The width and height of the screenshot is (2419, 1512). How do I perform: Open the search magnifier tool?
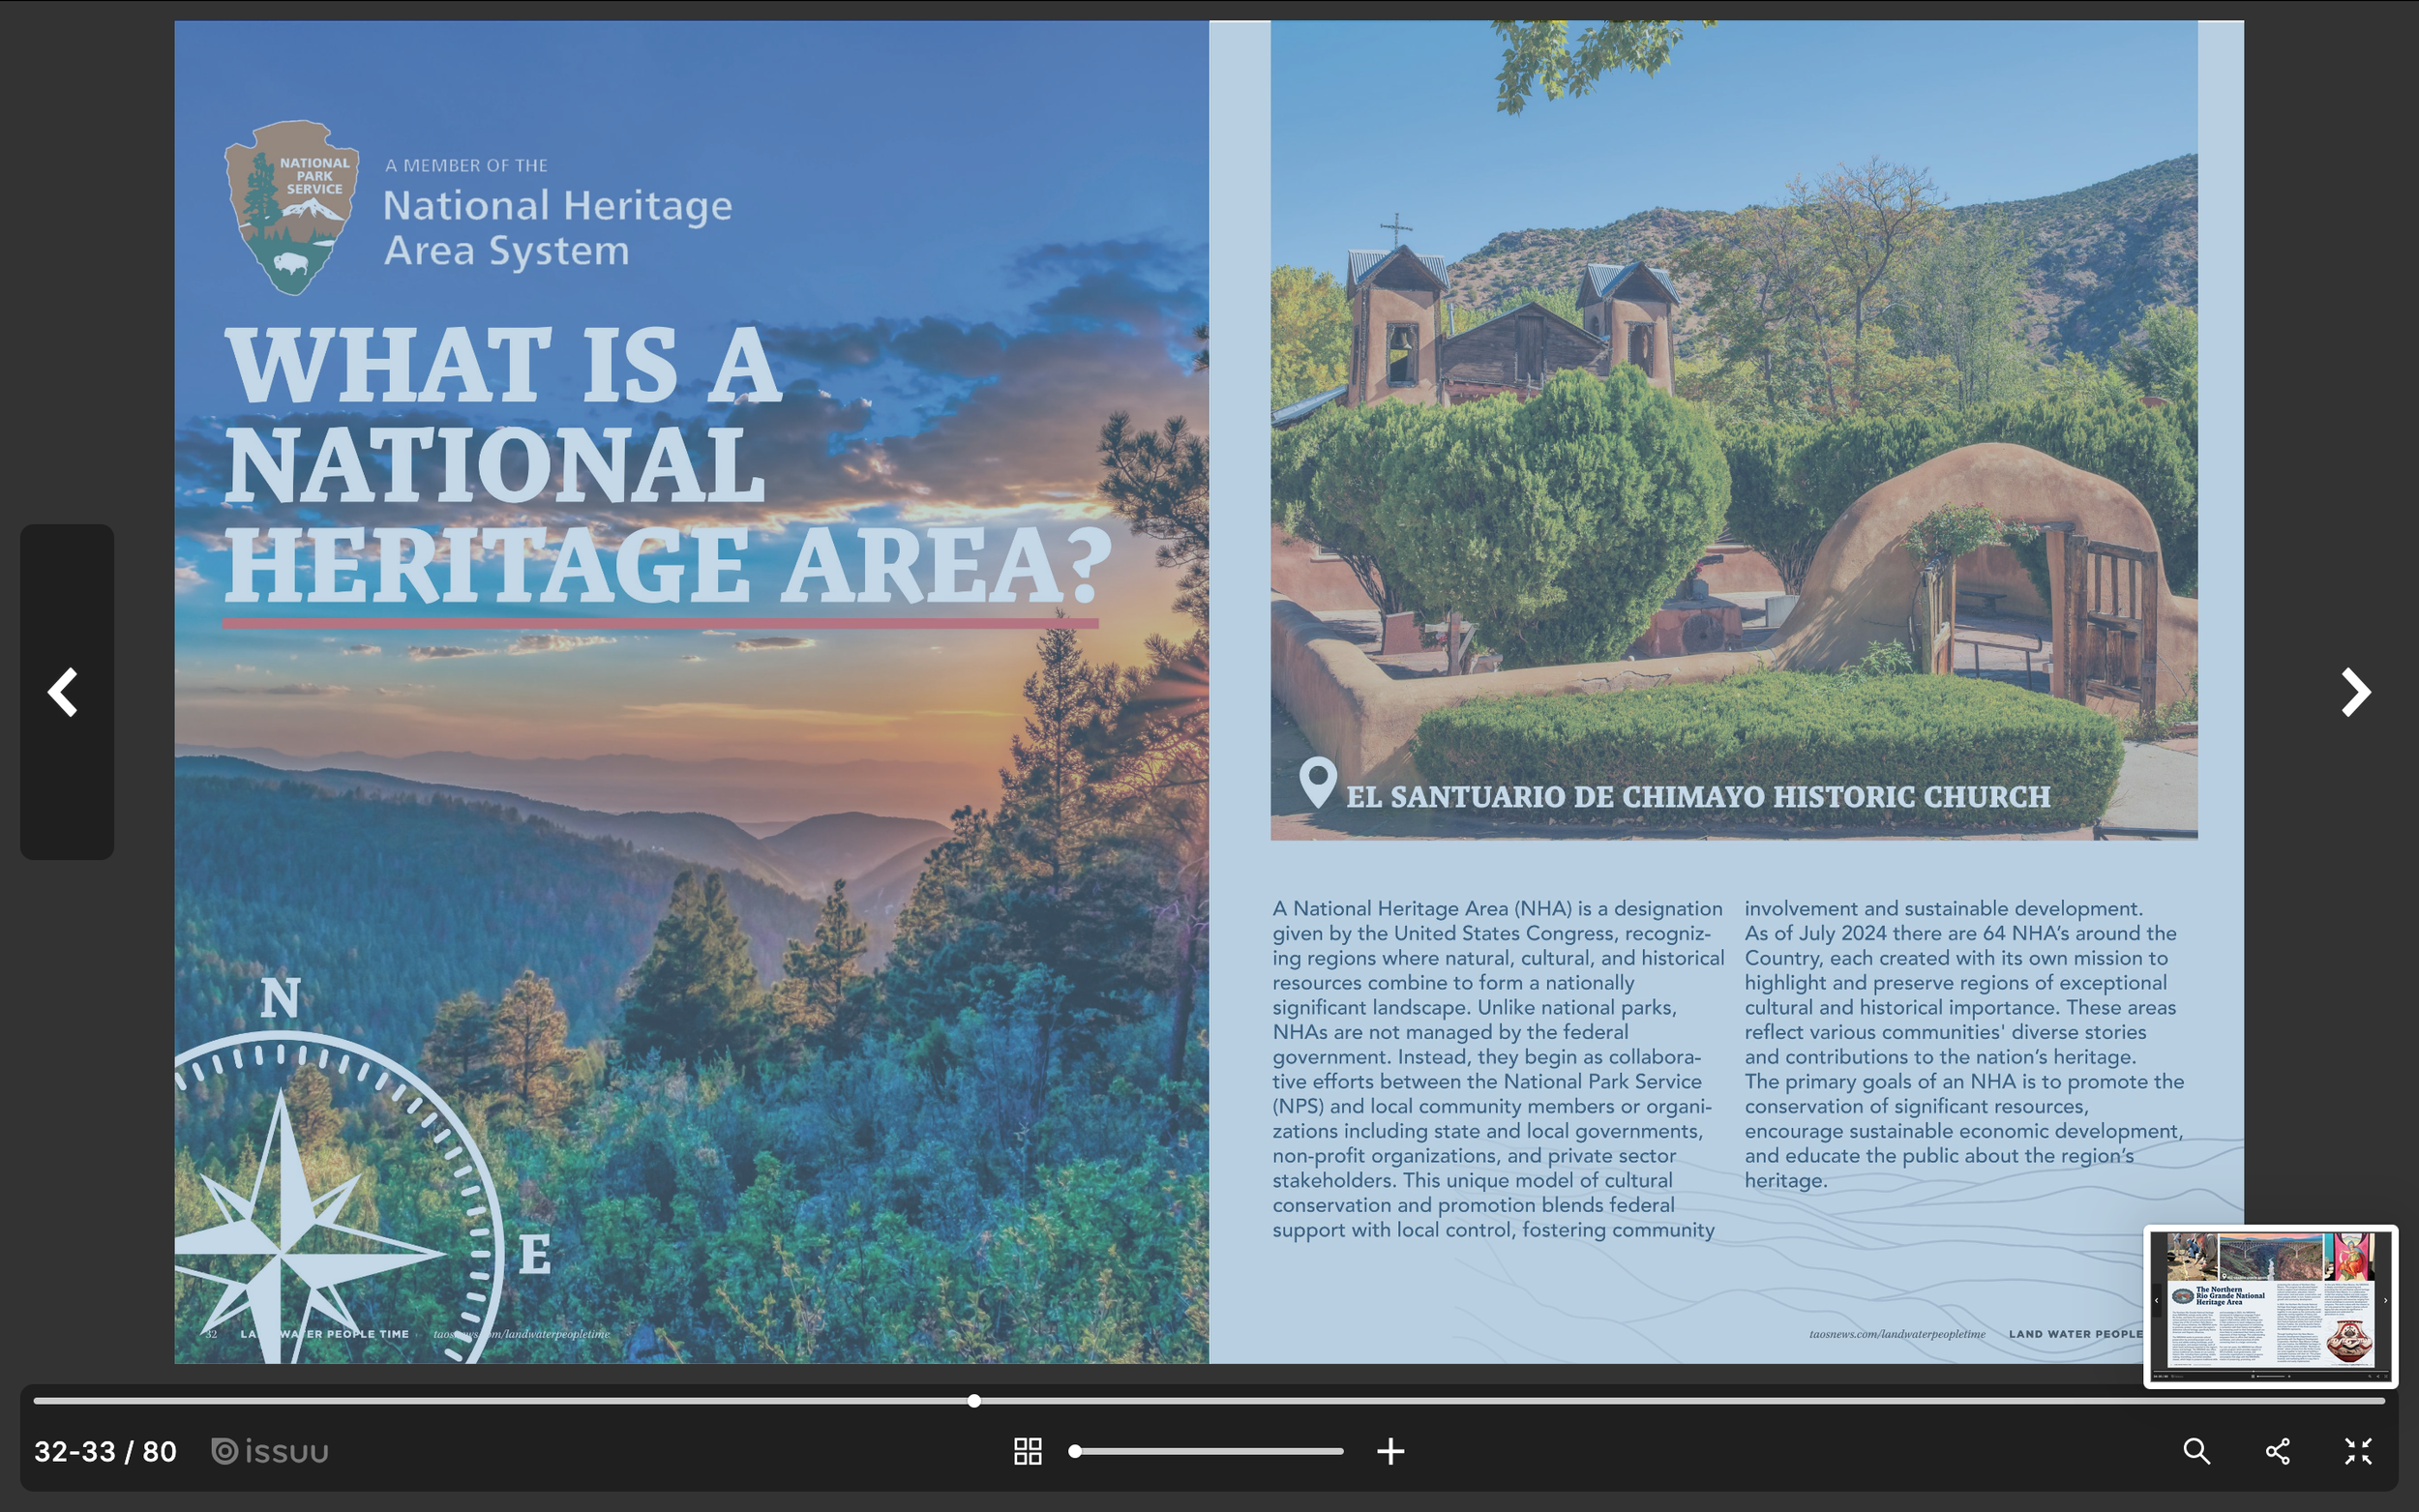pyautogui.click(x=2196, y=1451)
